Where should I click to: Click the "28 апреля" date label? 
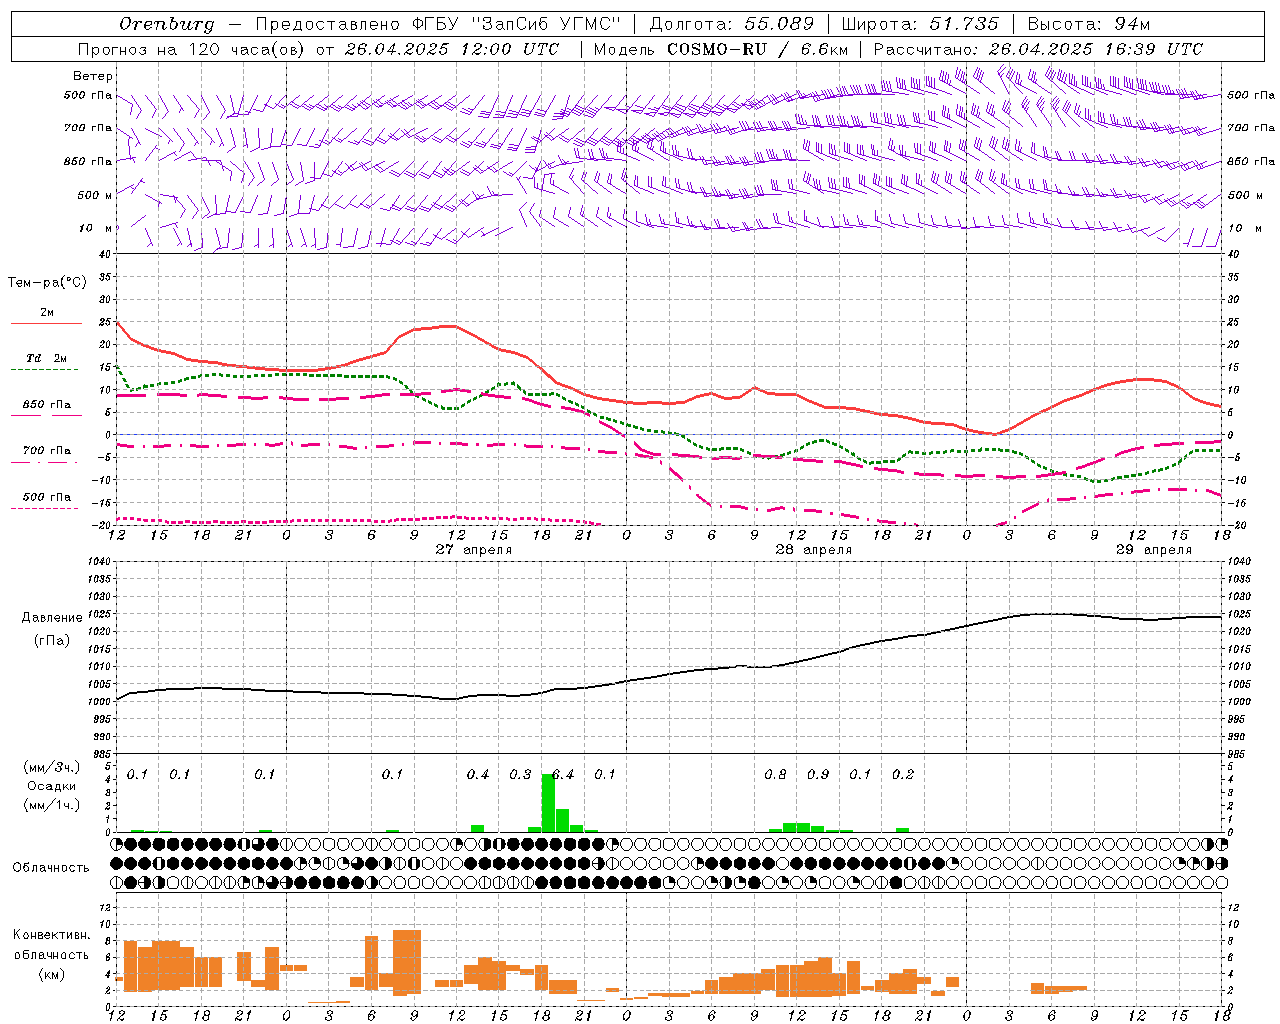(x=814, y=549)
